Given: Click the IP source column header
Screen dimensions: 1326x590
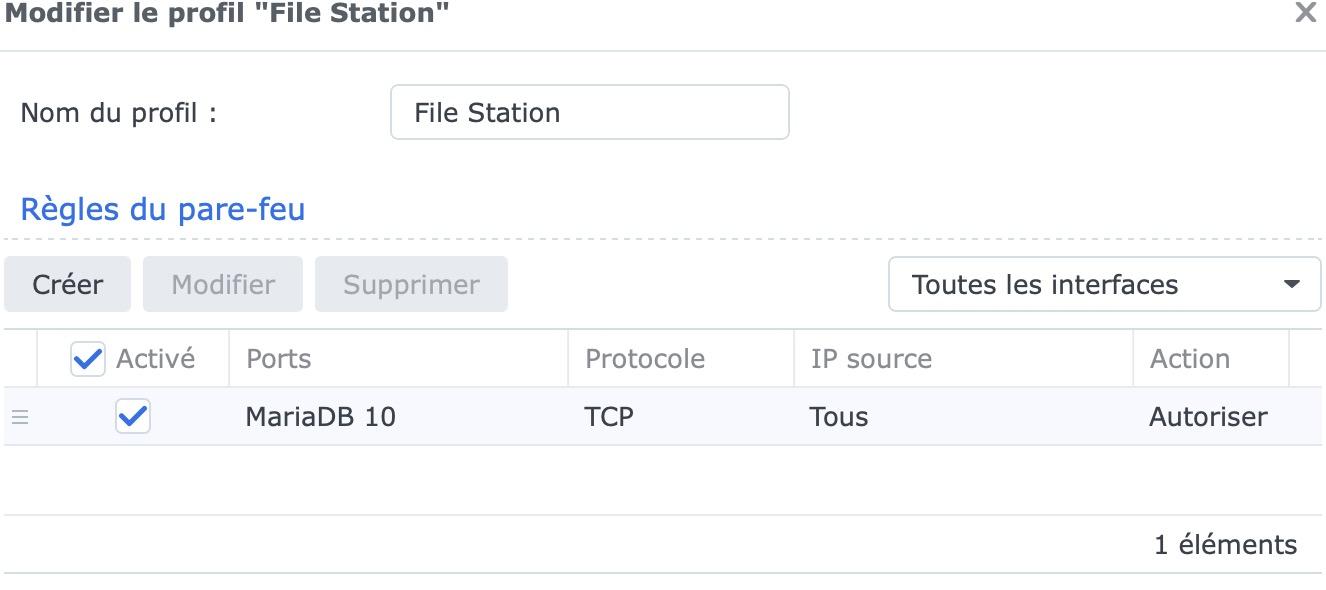Looking at the screenshot, I should click(x=871, y=359).
